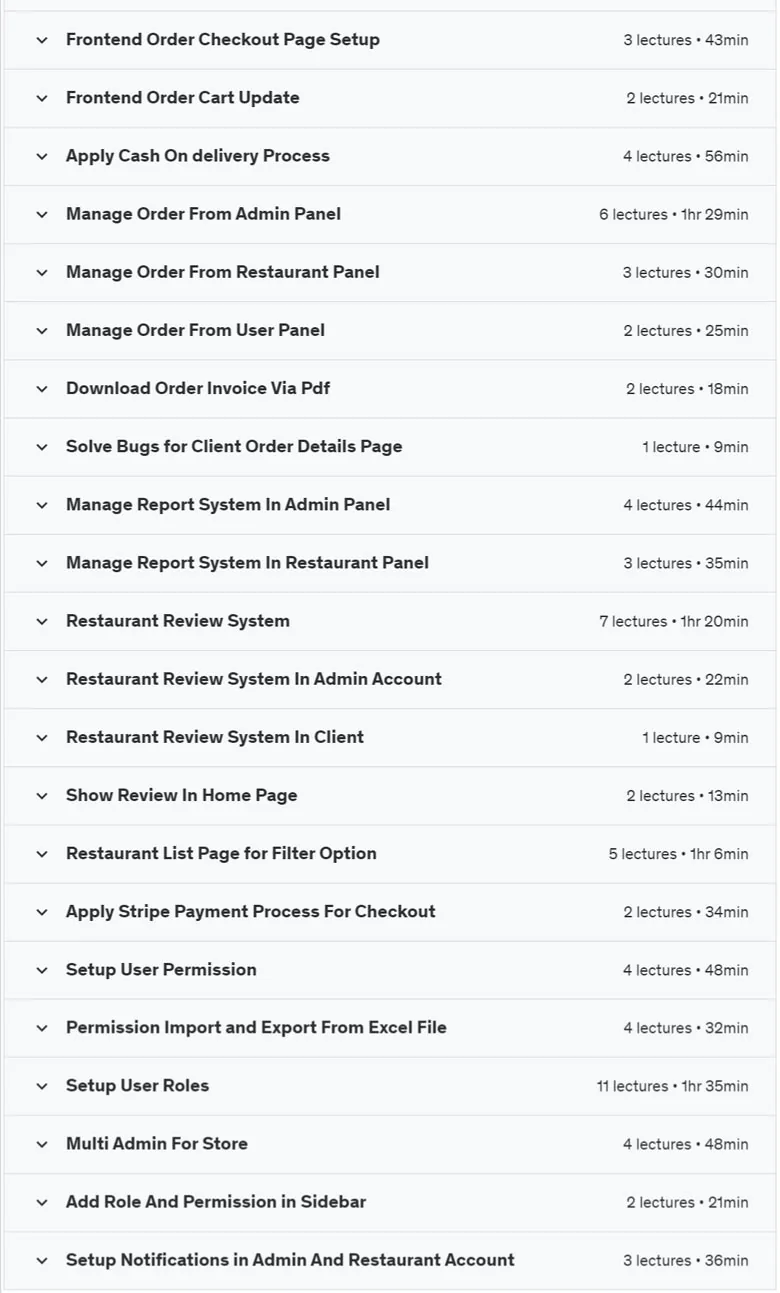Click the '2 lectures • 18min' label
The image size is (780, 1293).
click(688, 389)
